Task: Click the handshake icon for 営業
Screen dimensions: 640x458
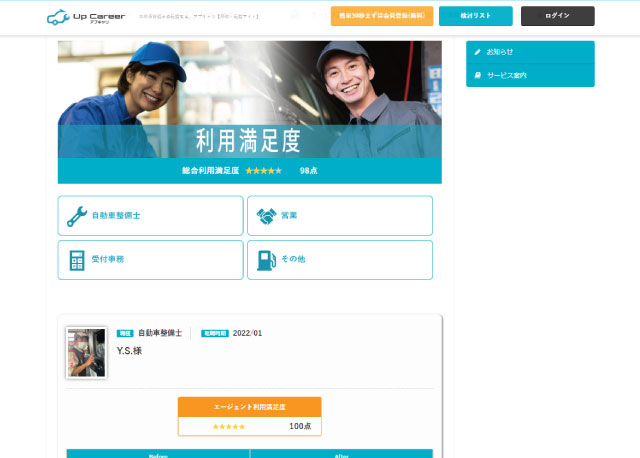Action: [266, 216]
